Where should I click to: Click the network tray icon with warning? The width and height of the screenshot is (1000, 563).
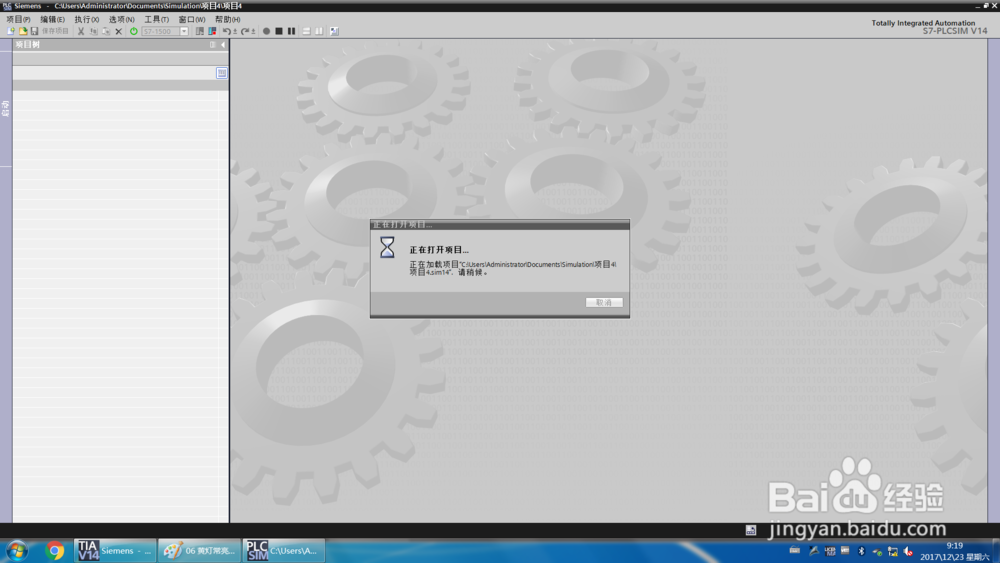coord(893,551)
